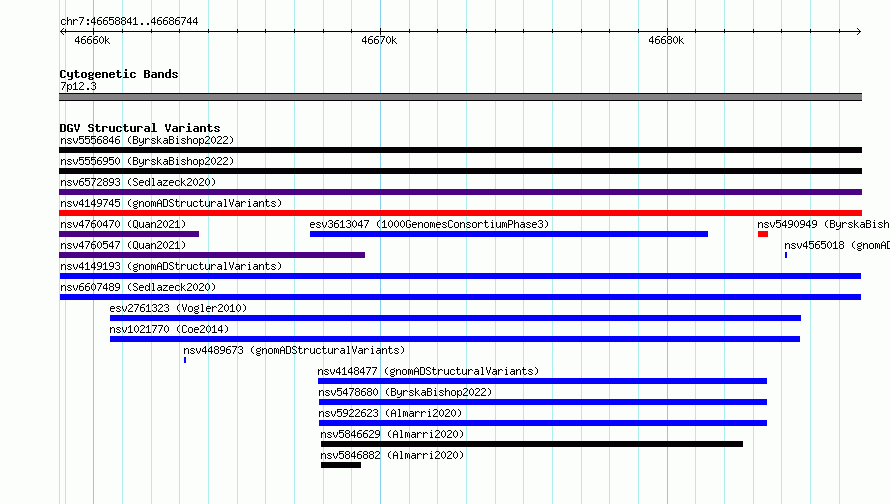Click variant label nsv5846882 (Almarri2020)

(x=392, y=455)
